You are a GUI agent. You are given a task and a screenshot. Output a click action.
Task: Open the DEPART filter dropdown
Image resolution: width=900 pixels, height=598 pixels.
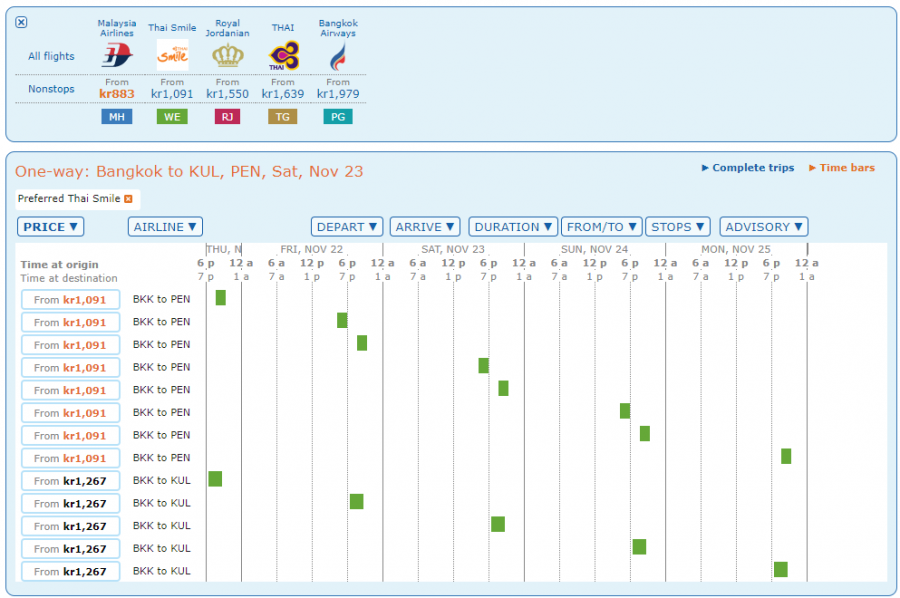[x=346, y=227]
